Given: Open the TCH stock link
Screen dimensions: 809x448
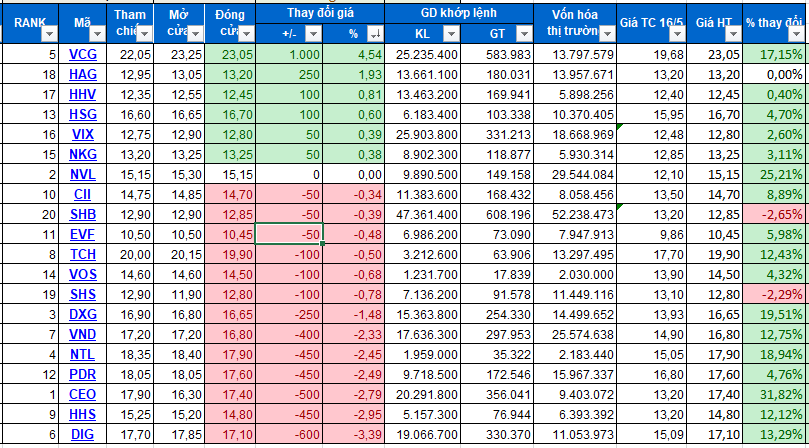Looking at the screenshot, I should click(83, 254).
